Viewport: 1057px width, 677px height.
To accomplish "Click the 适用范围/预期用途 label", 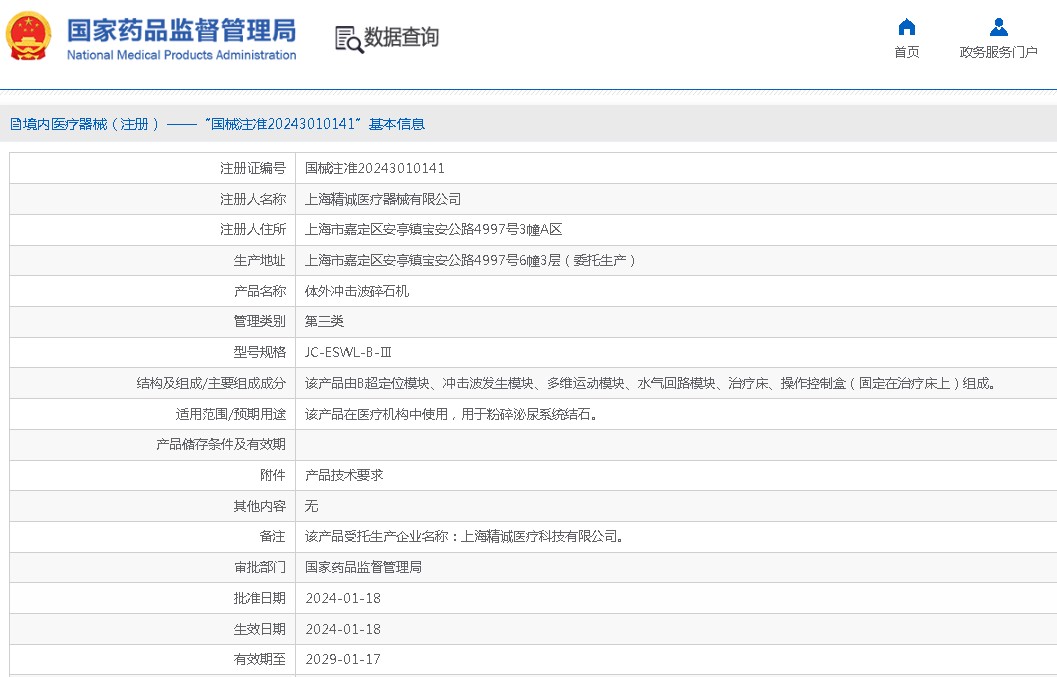I will (x=231, y=414).
